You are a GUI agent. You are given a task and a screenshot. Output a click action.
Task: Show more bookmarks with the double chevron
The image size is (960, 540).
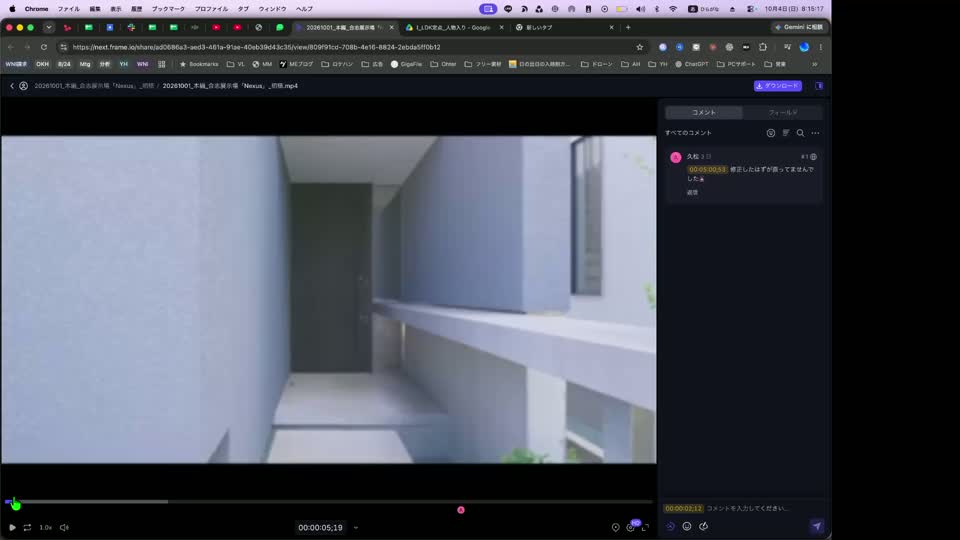click(x=815, y=64)
